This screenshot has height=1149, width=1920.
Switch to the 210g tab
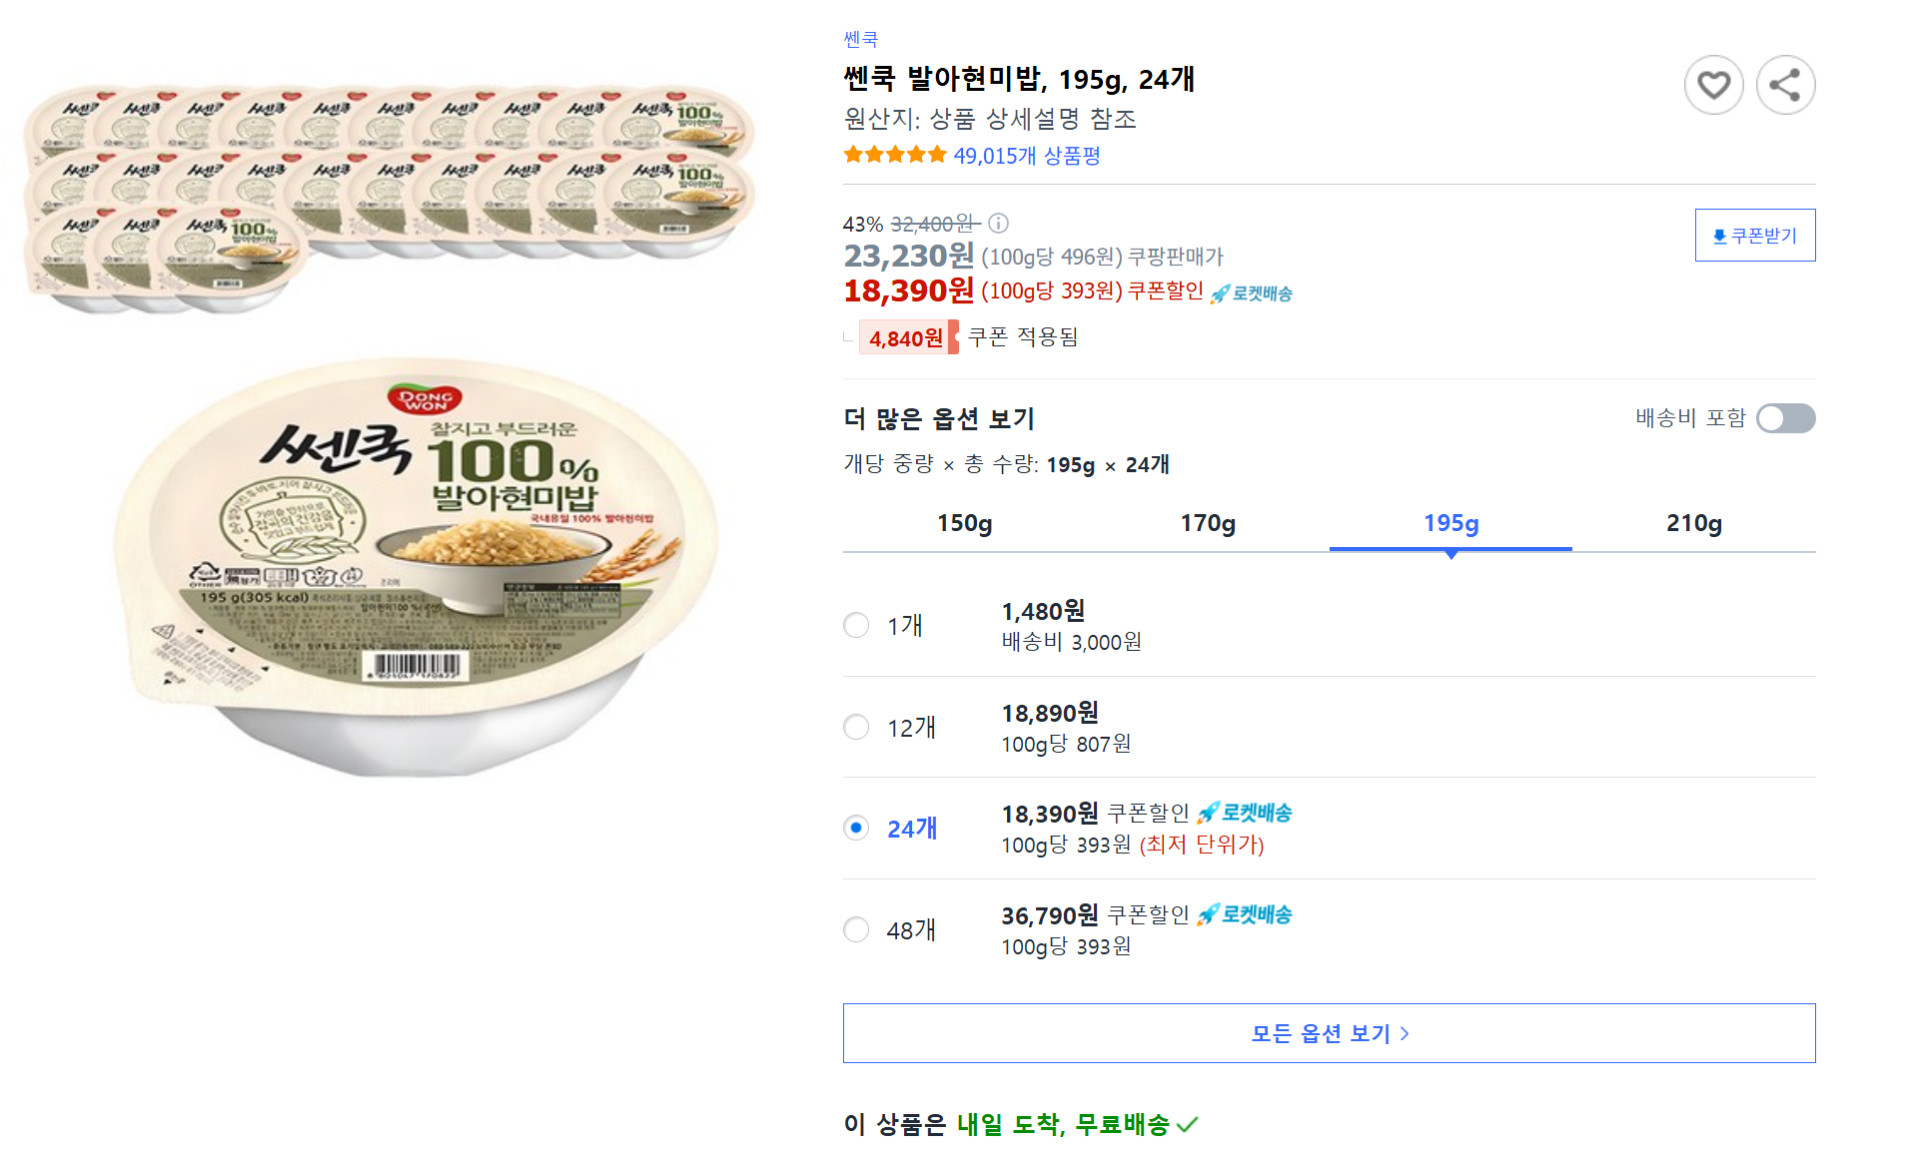pyautogui.click(x=1692, y=522)
